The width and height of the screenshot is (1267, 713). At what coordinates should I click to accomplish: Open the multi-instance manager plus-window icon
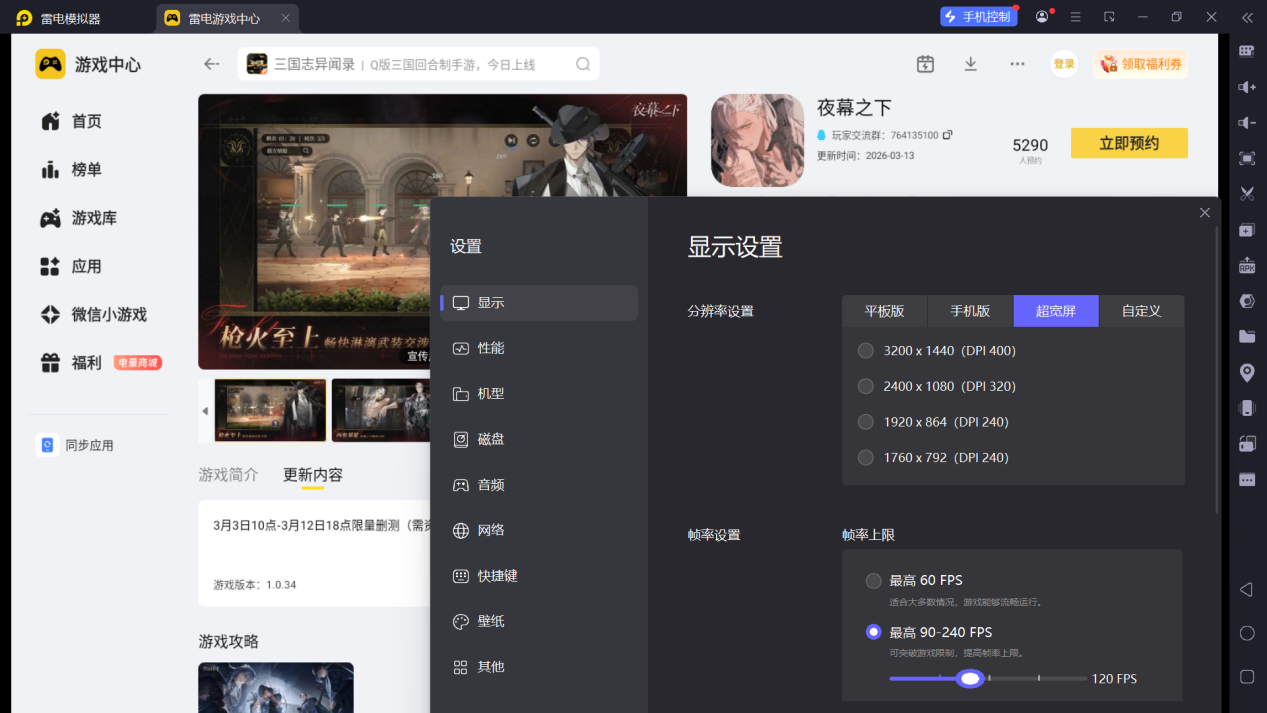click(1247, 230)
